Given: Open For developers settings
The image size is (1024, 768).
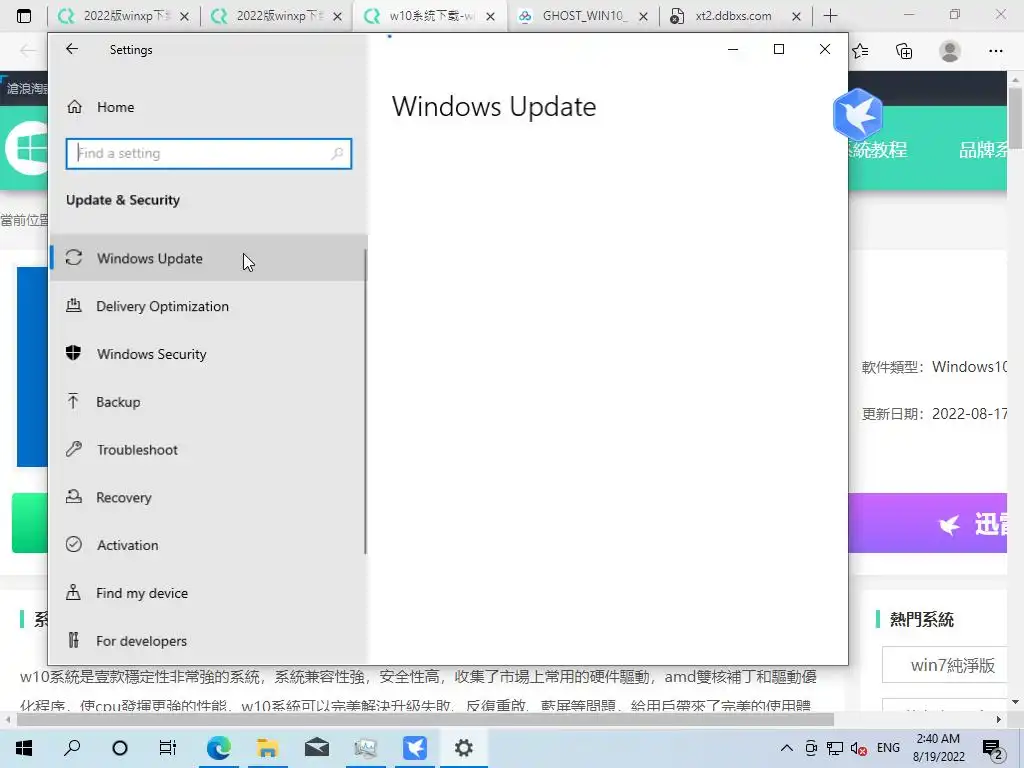Looking at the screenshot, I should (x=208, y=640).
